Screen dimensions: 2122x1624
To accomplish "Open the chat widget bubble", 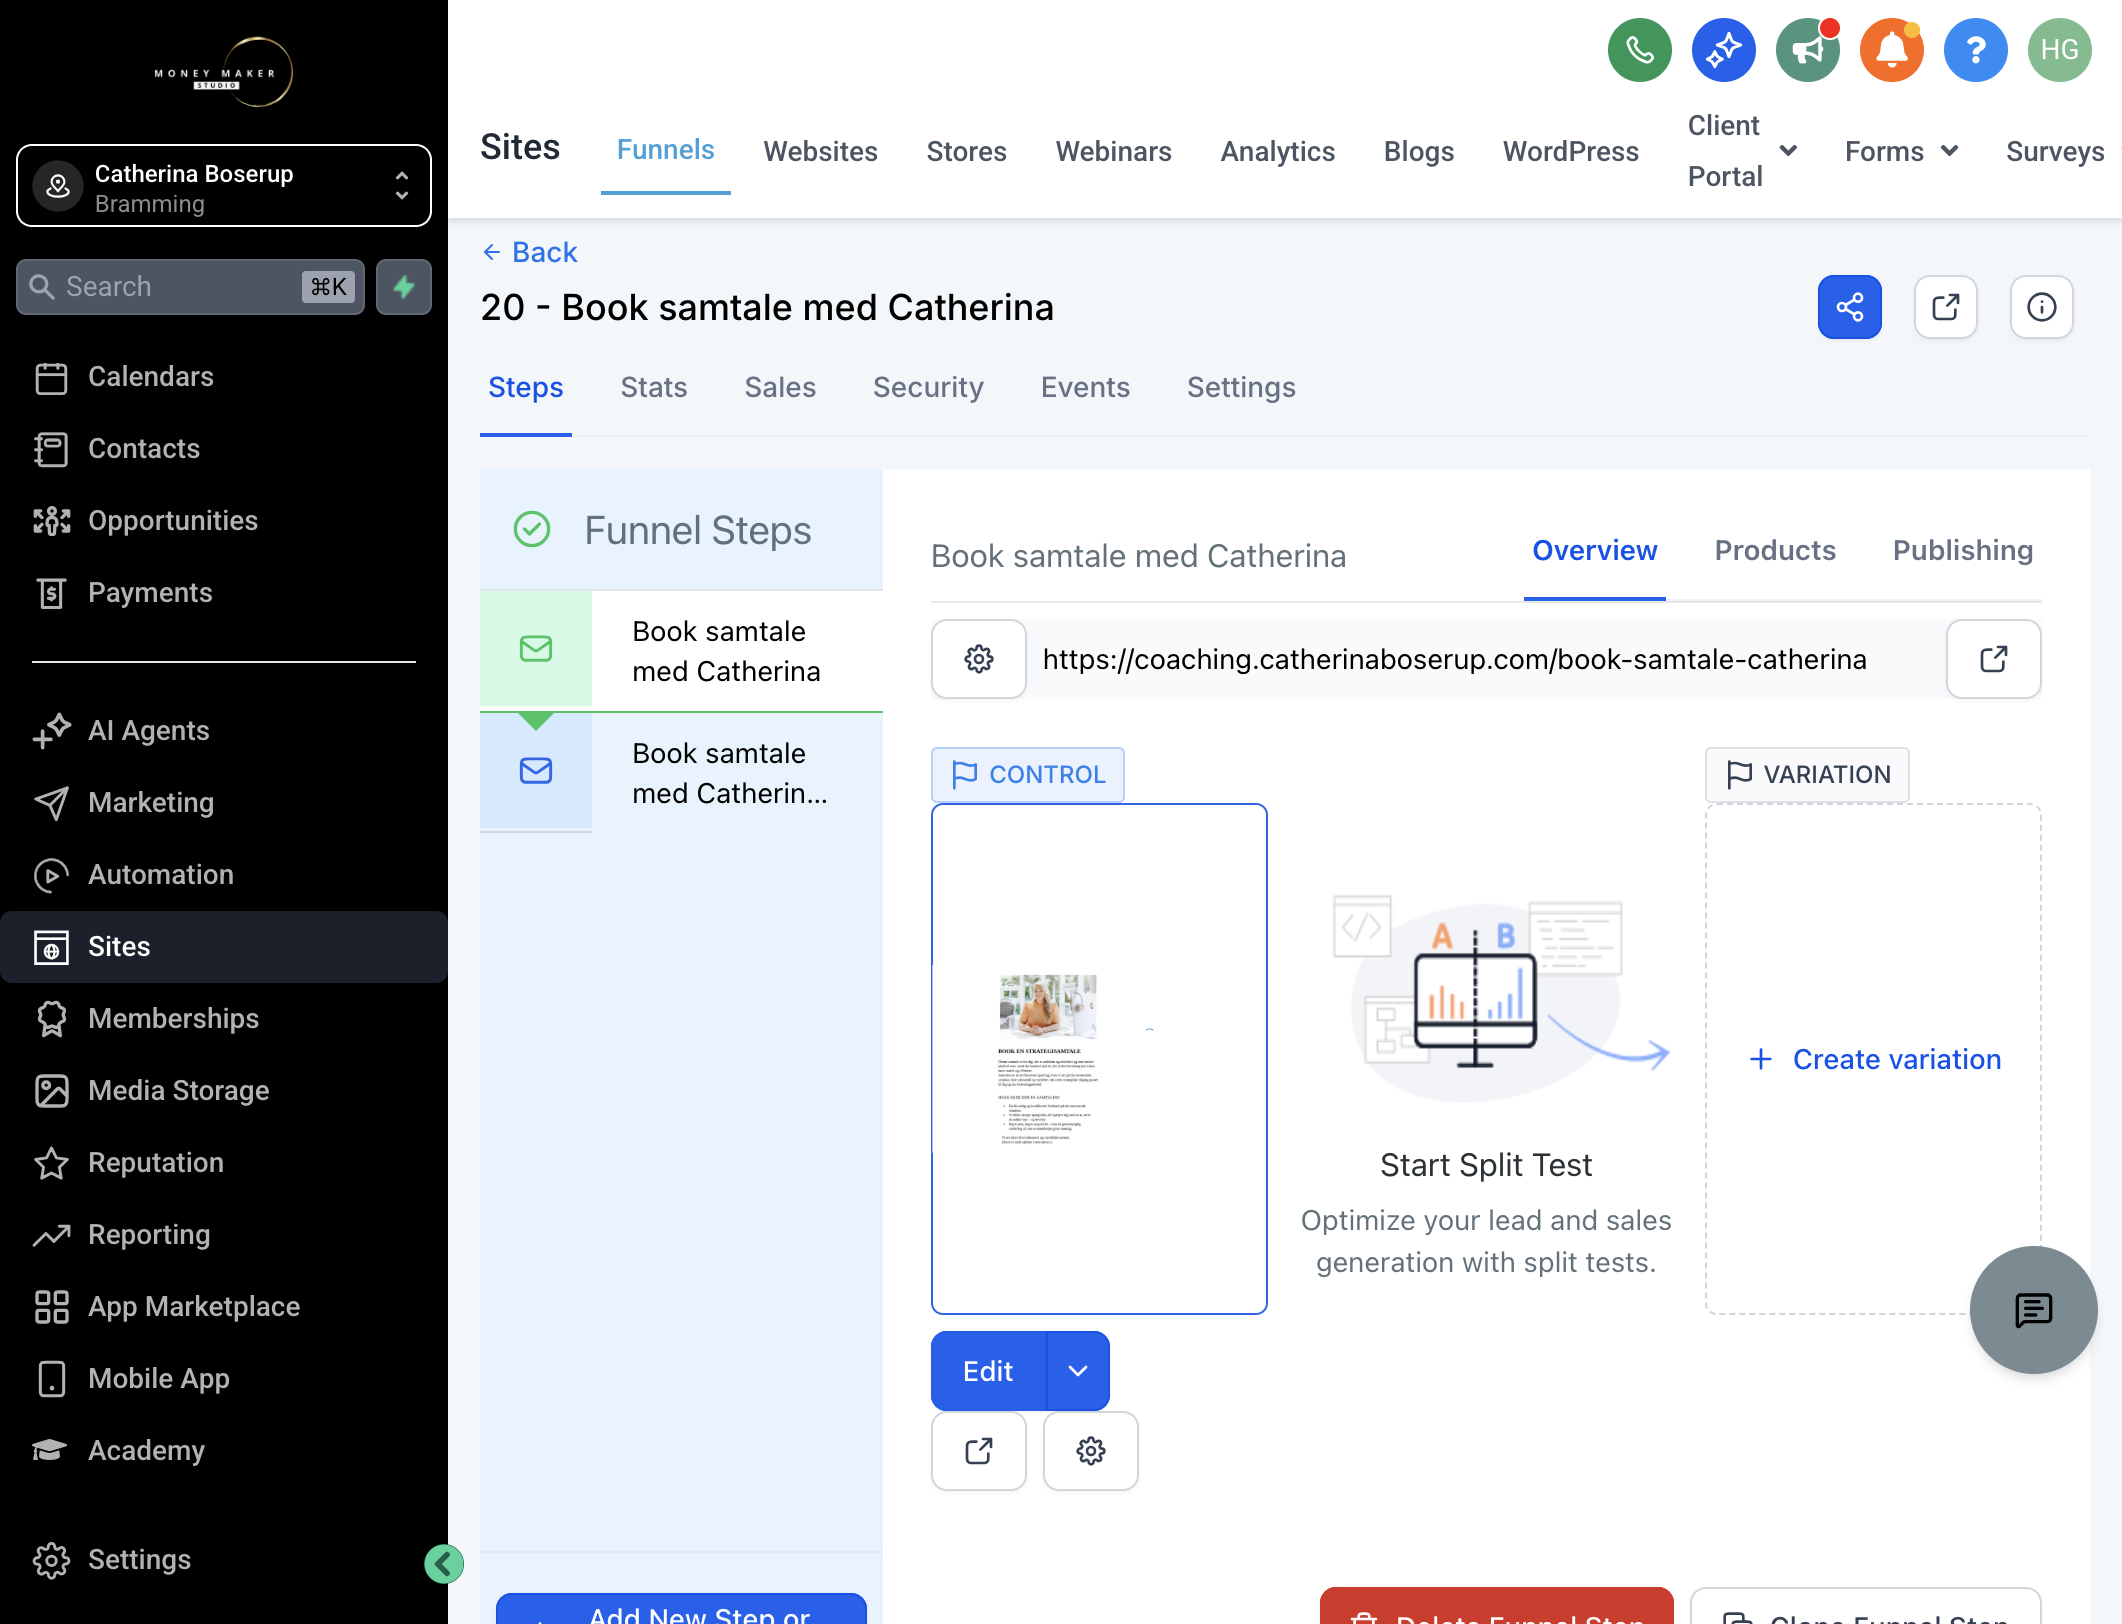I will coord(2033,1309).
